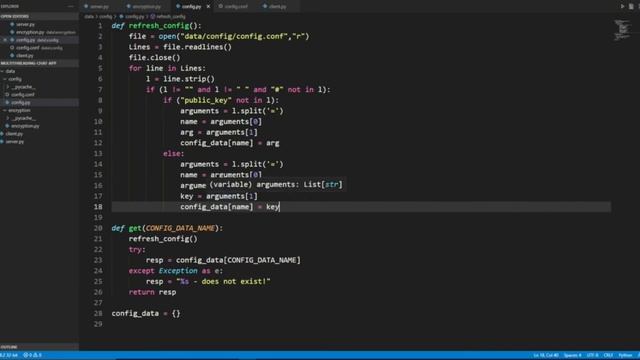The width and height of the screenshot is (640, 360).
Task: Click line number 18 in the gutter
Action: 98,207
